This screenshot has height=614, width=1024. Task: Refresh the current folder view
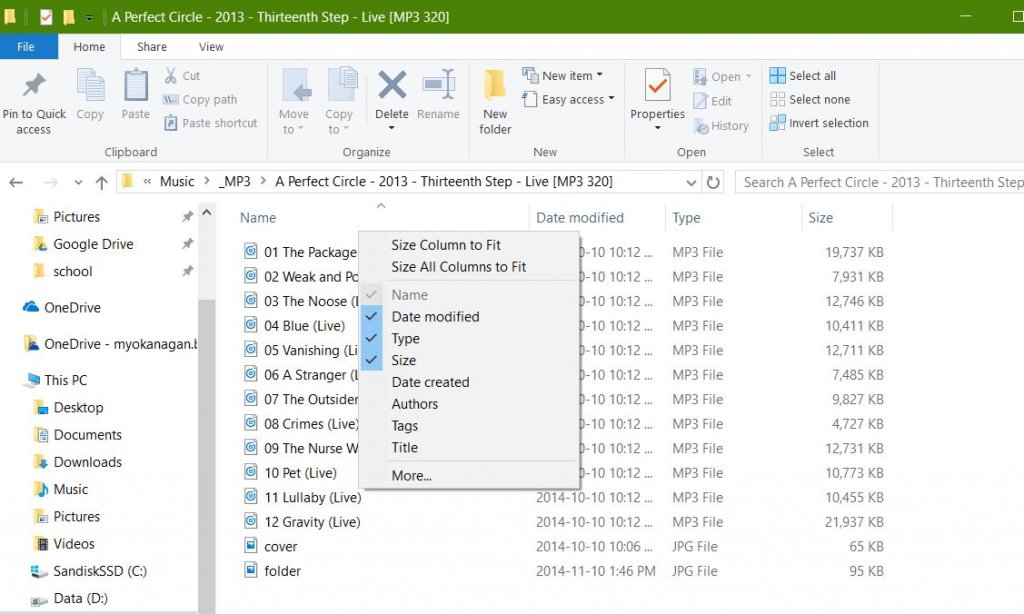[x=713, y=182]
